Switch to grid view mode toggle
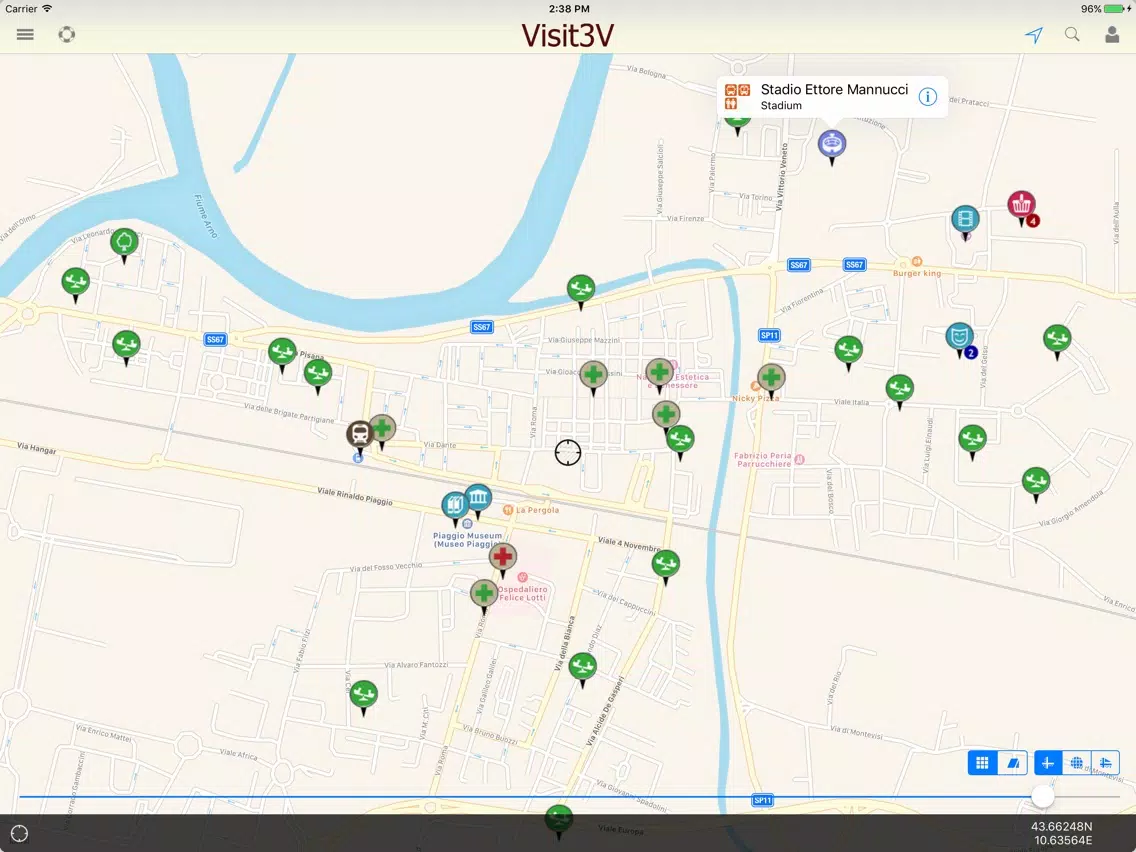Image resolution: width=1136 pixels, height=852 pixels. (982, 762)
